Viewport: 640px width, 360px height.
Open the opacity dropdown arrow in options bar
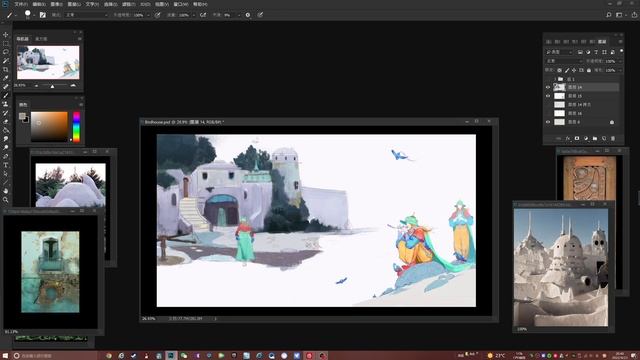[148, 15]
